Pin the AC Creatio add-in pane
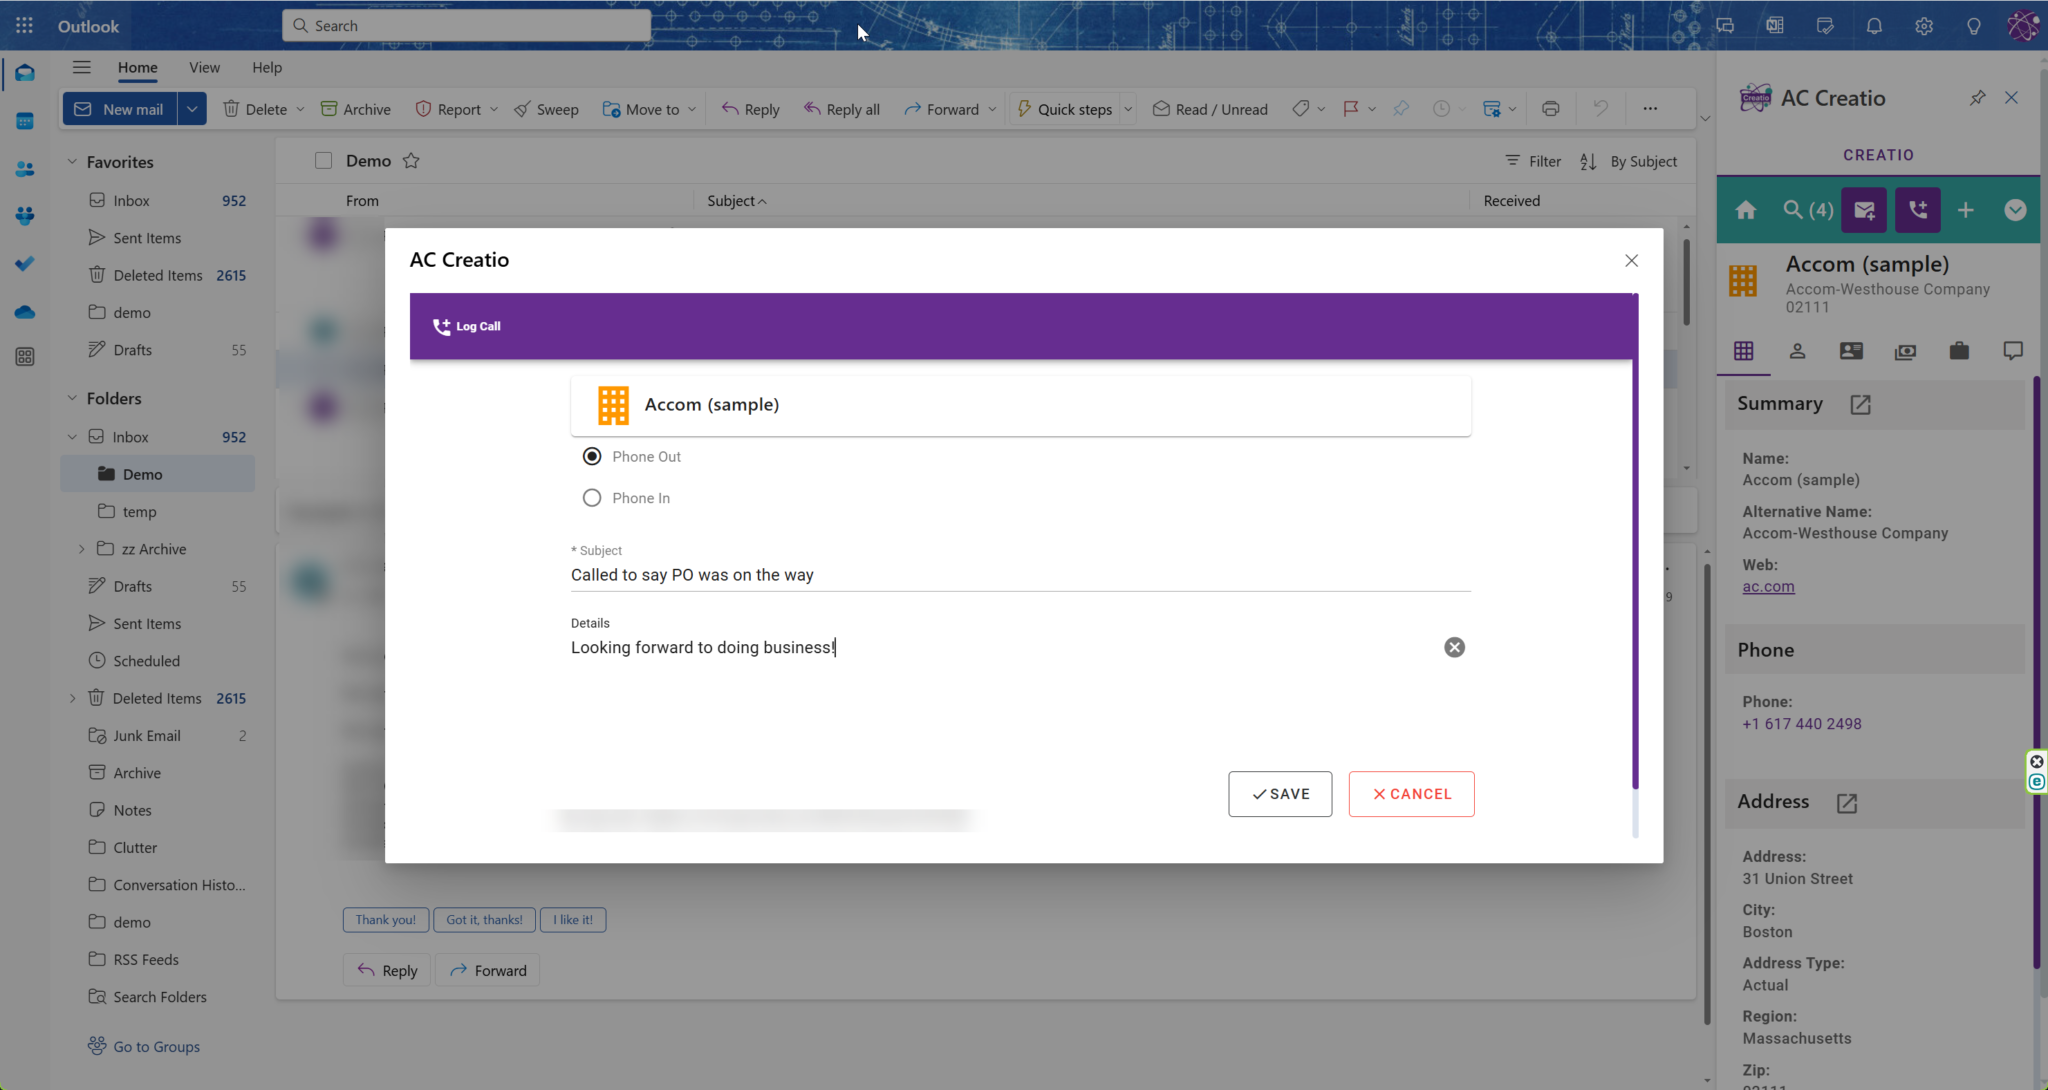The width and height of the screenshot is (2048, 1090). [x=1977, y=98]
